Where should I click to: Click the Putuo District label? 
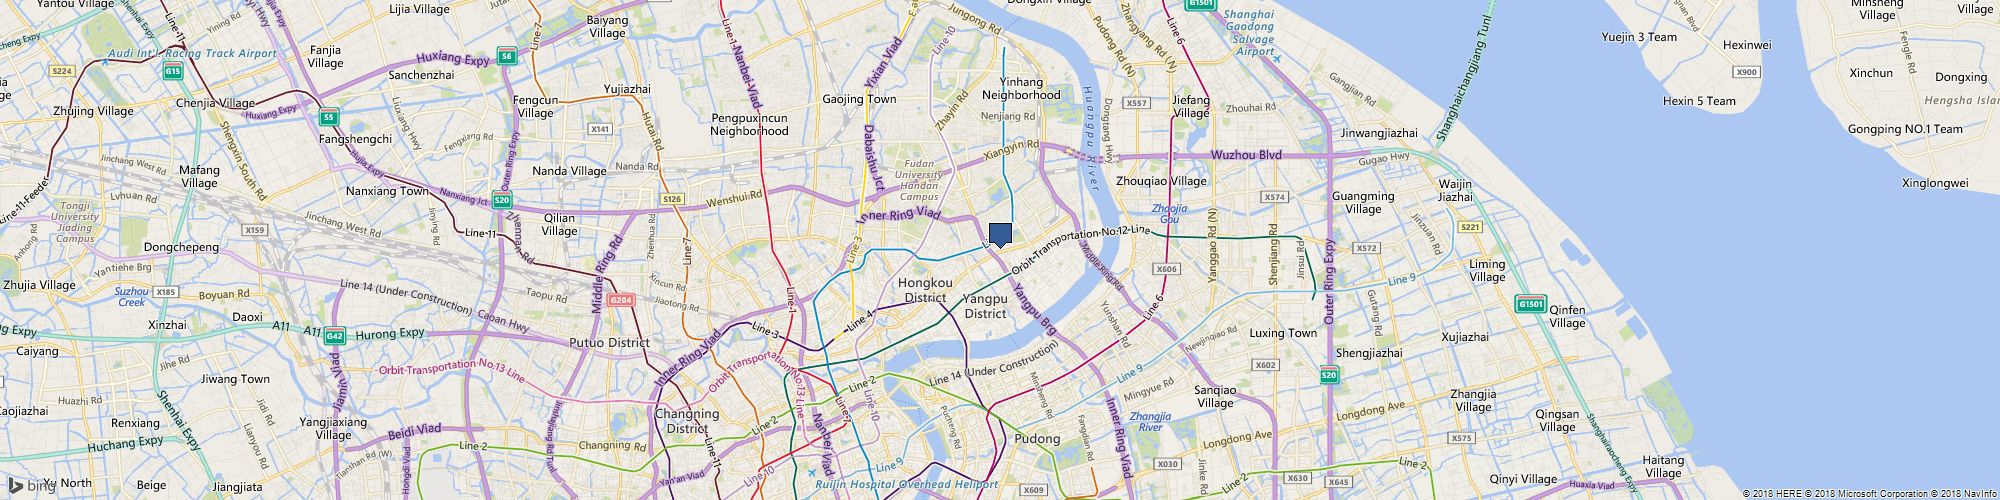click(609, 343)
